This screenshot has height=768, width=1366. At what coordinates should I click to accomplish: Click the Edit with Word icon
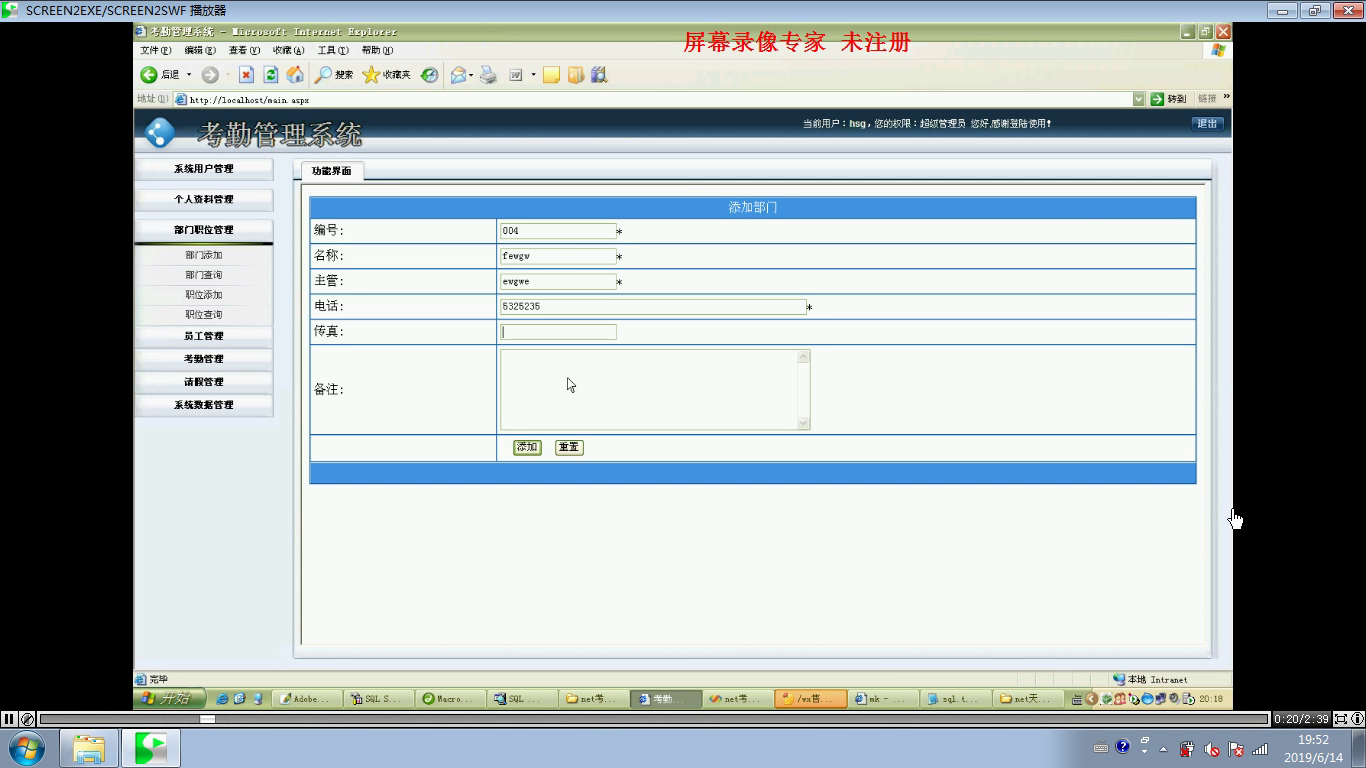(x=516, y=75)
